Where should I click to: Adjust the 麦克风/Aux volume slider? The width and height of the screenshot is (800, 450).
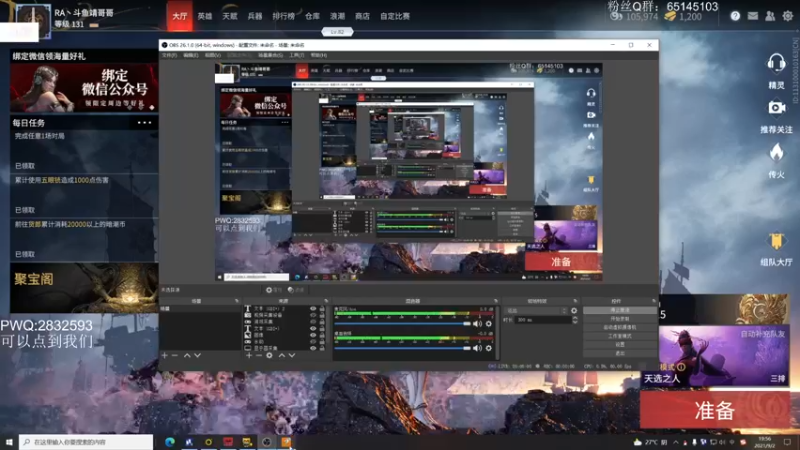tap(402, 323)
